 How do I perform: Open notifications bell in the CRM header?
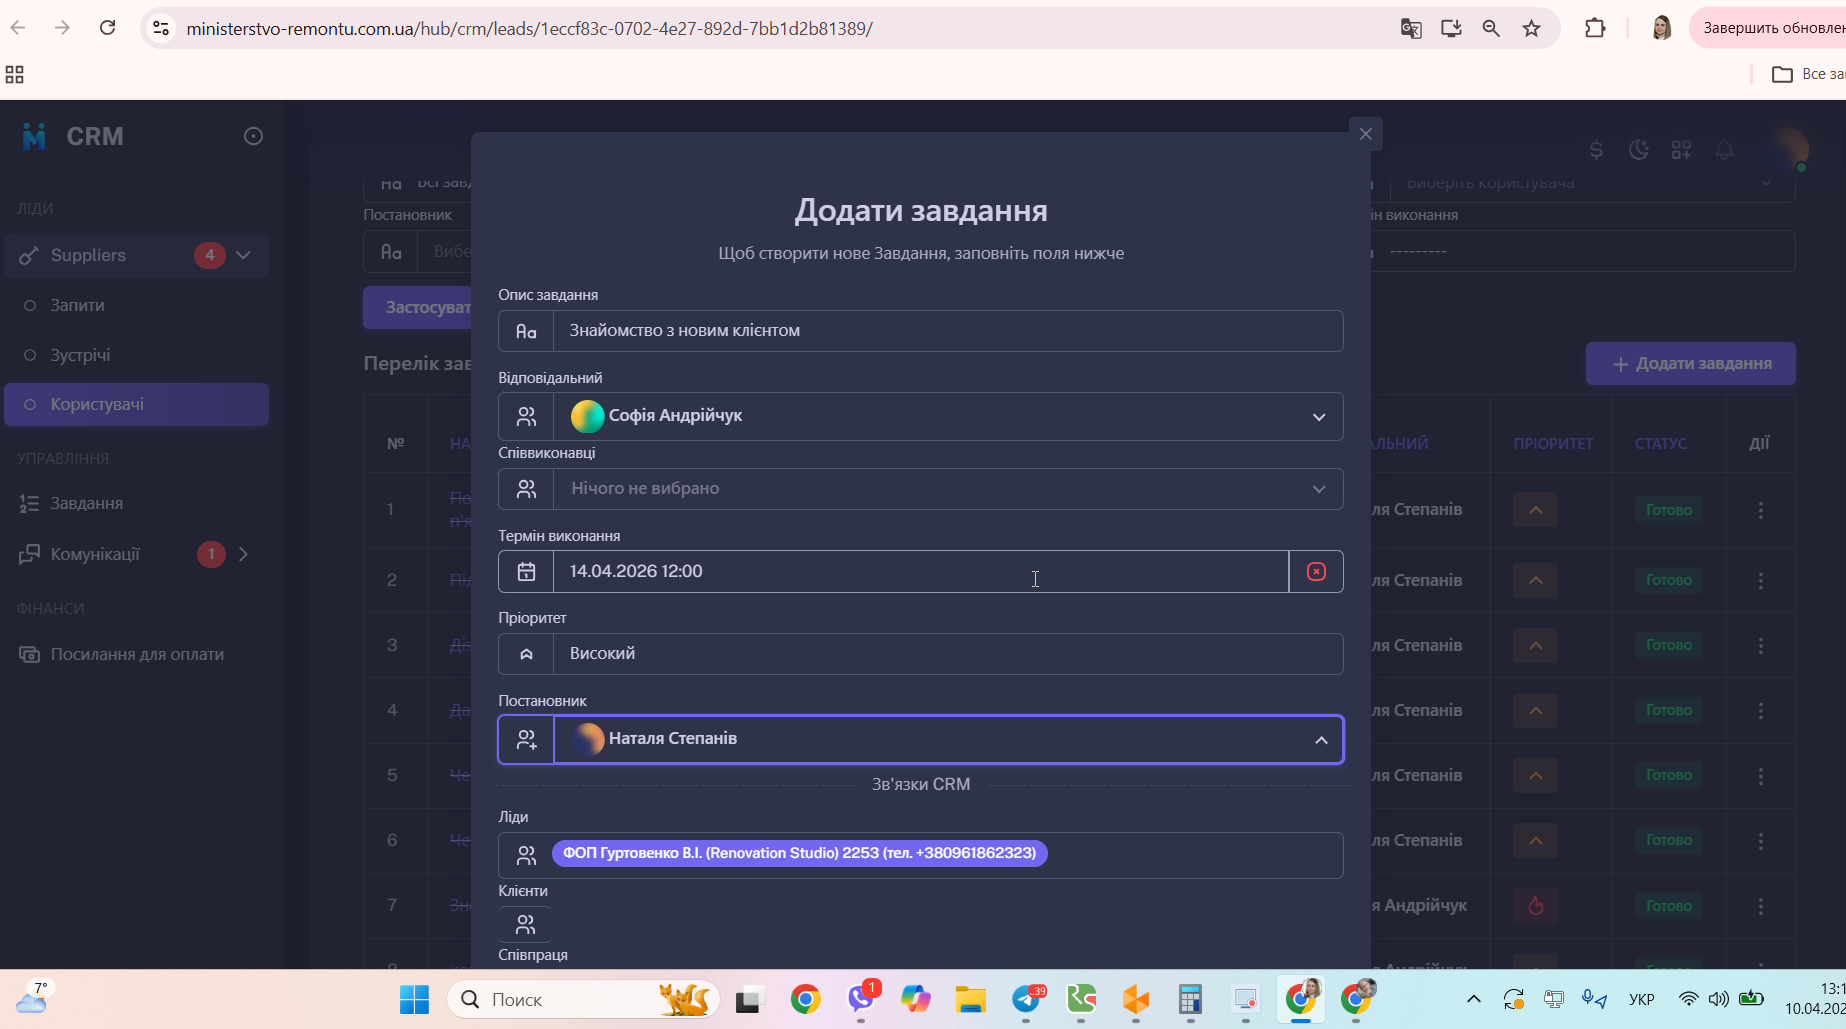[1724, 150]
